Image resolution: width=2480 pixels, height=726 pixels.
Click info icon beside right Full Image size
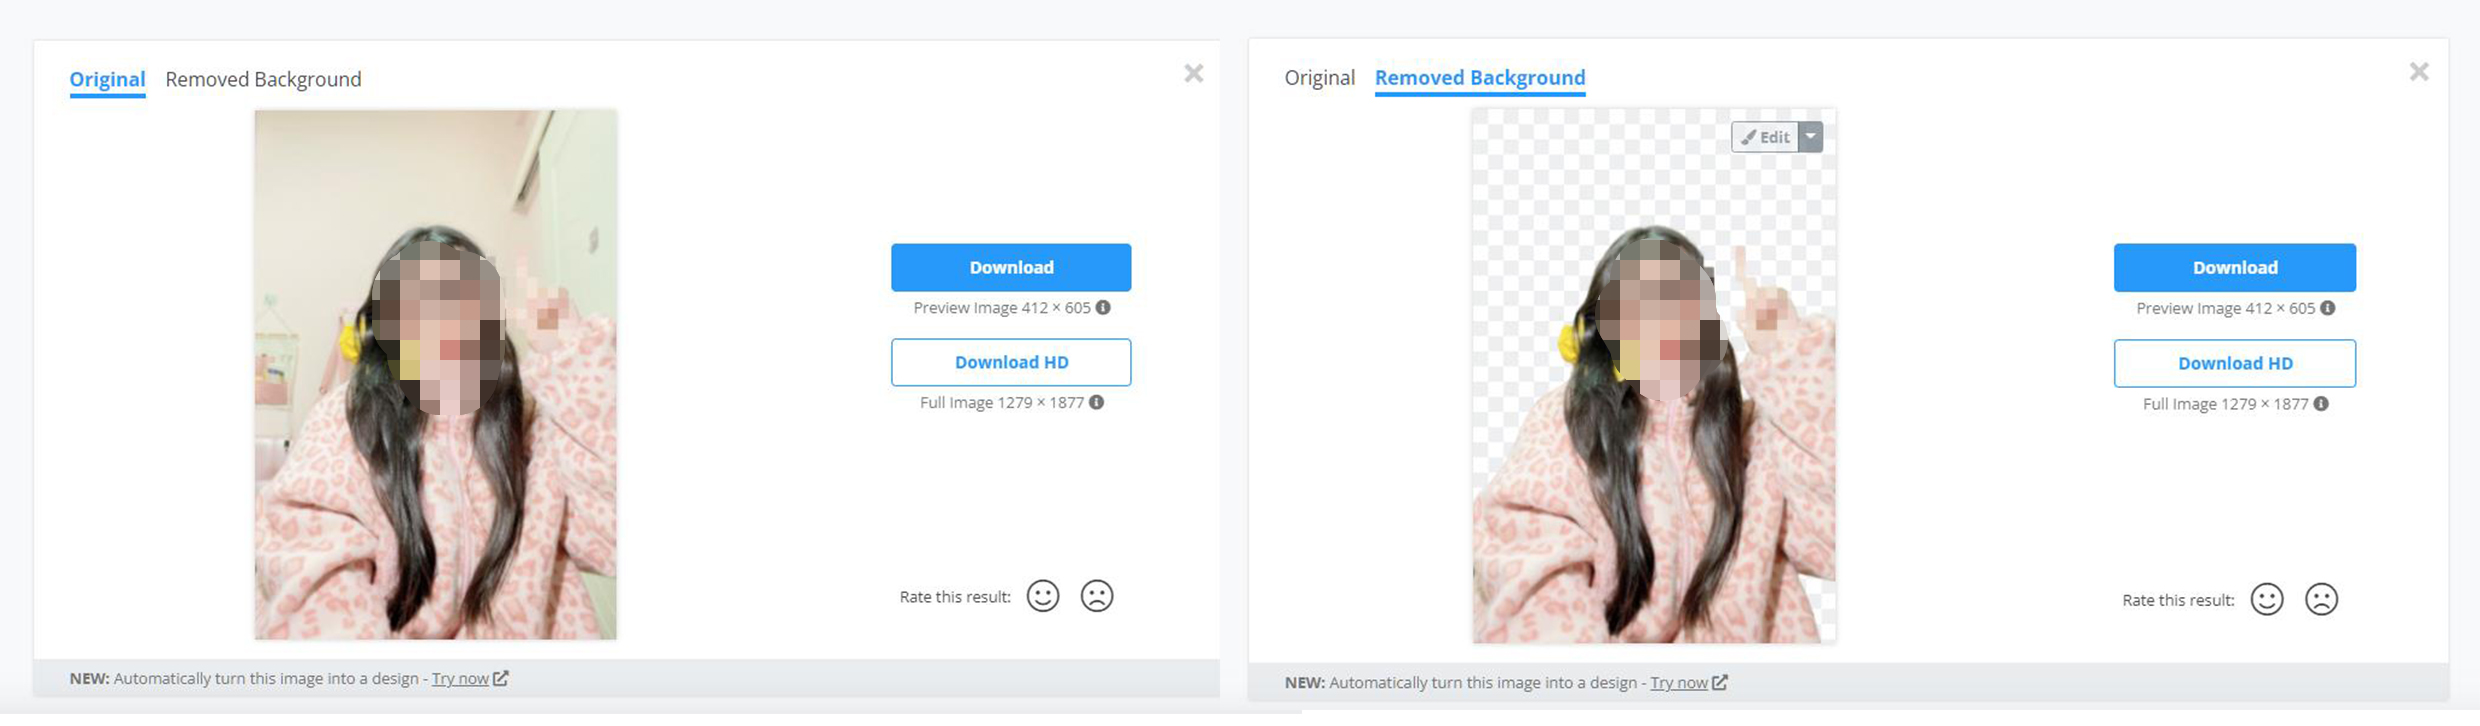click(2320, 404)
